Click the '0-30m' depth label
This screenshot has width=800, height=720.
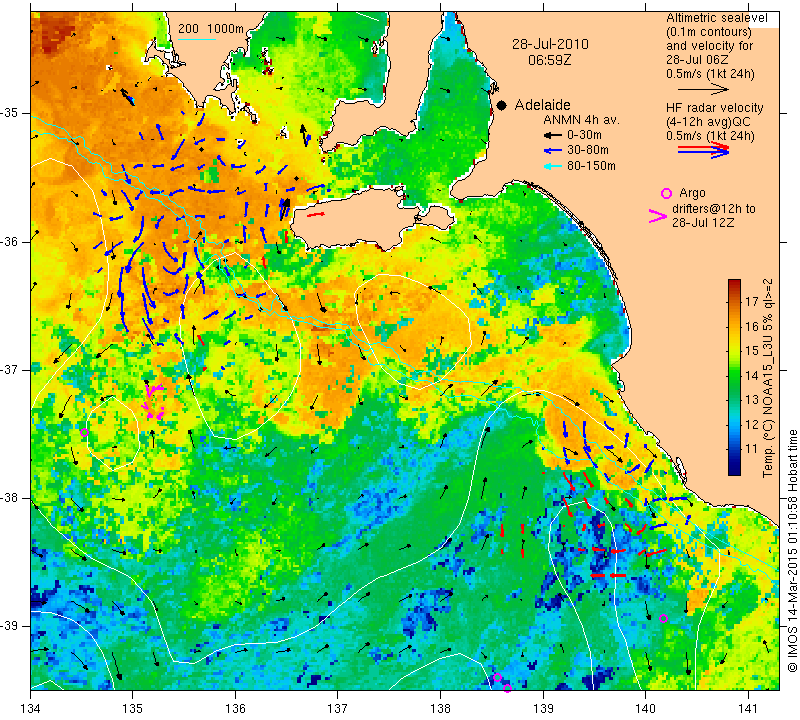[584, 135]
